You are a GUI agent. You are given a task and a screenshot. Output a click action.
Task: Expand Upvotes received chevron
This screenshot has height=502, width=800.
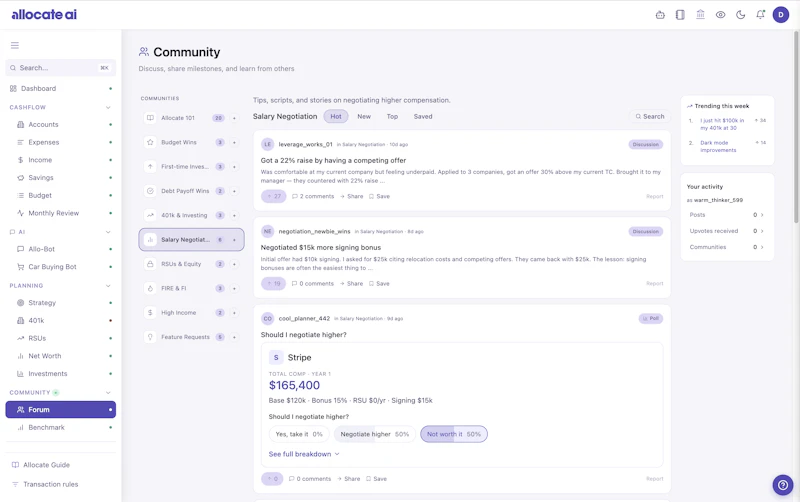[762, 231]
